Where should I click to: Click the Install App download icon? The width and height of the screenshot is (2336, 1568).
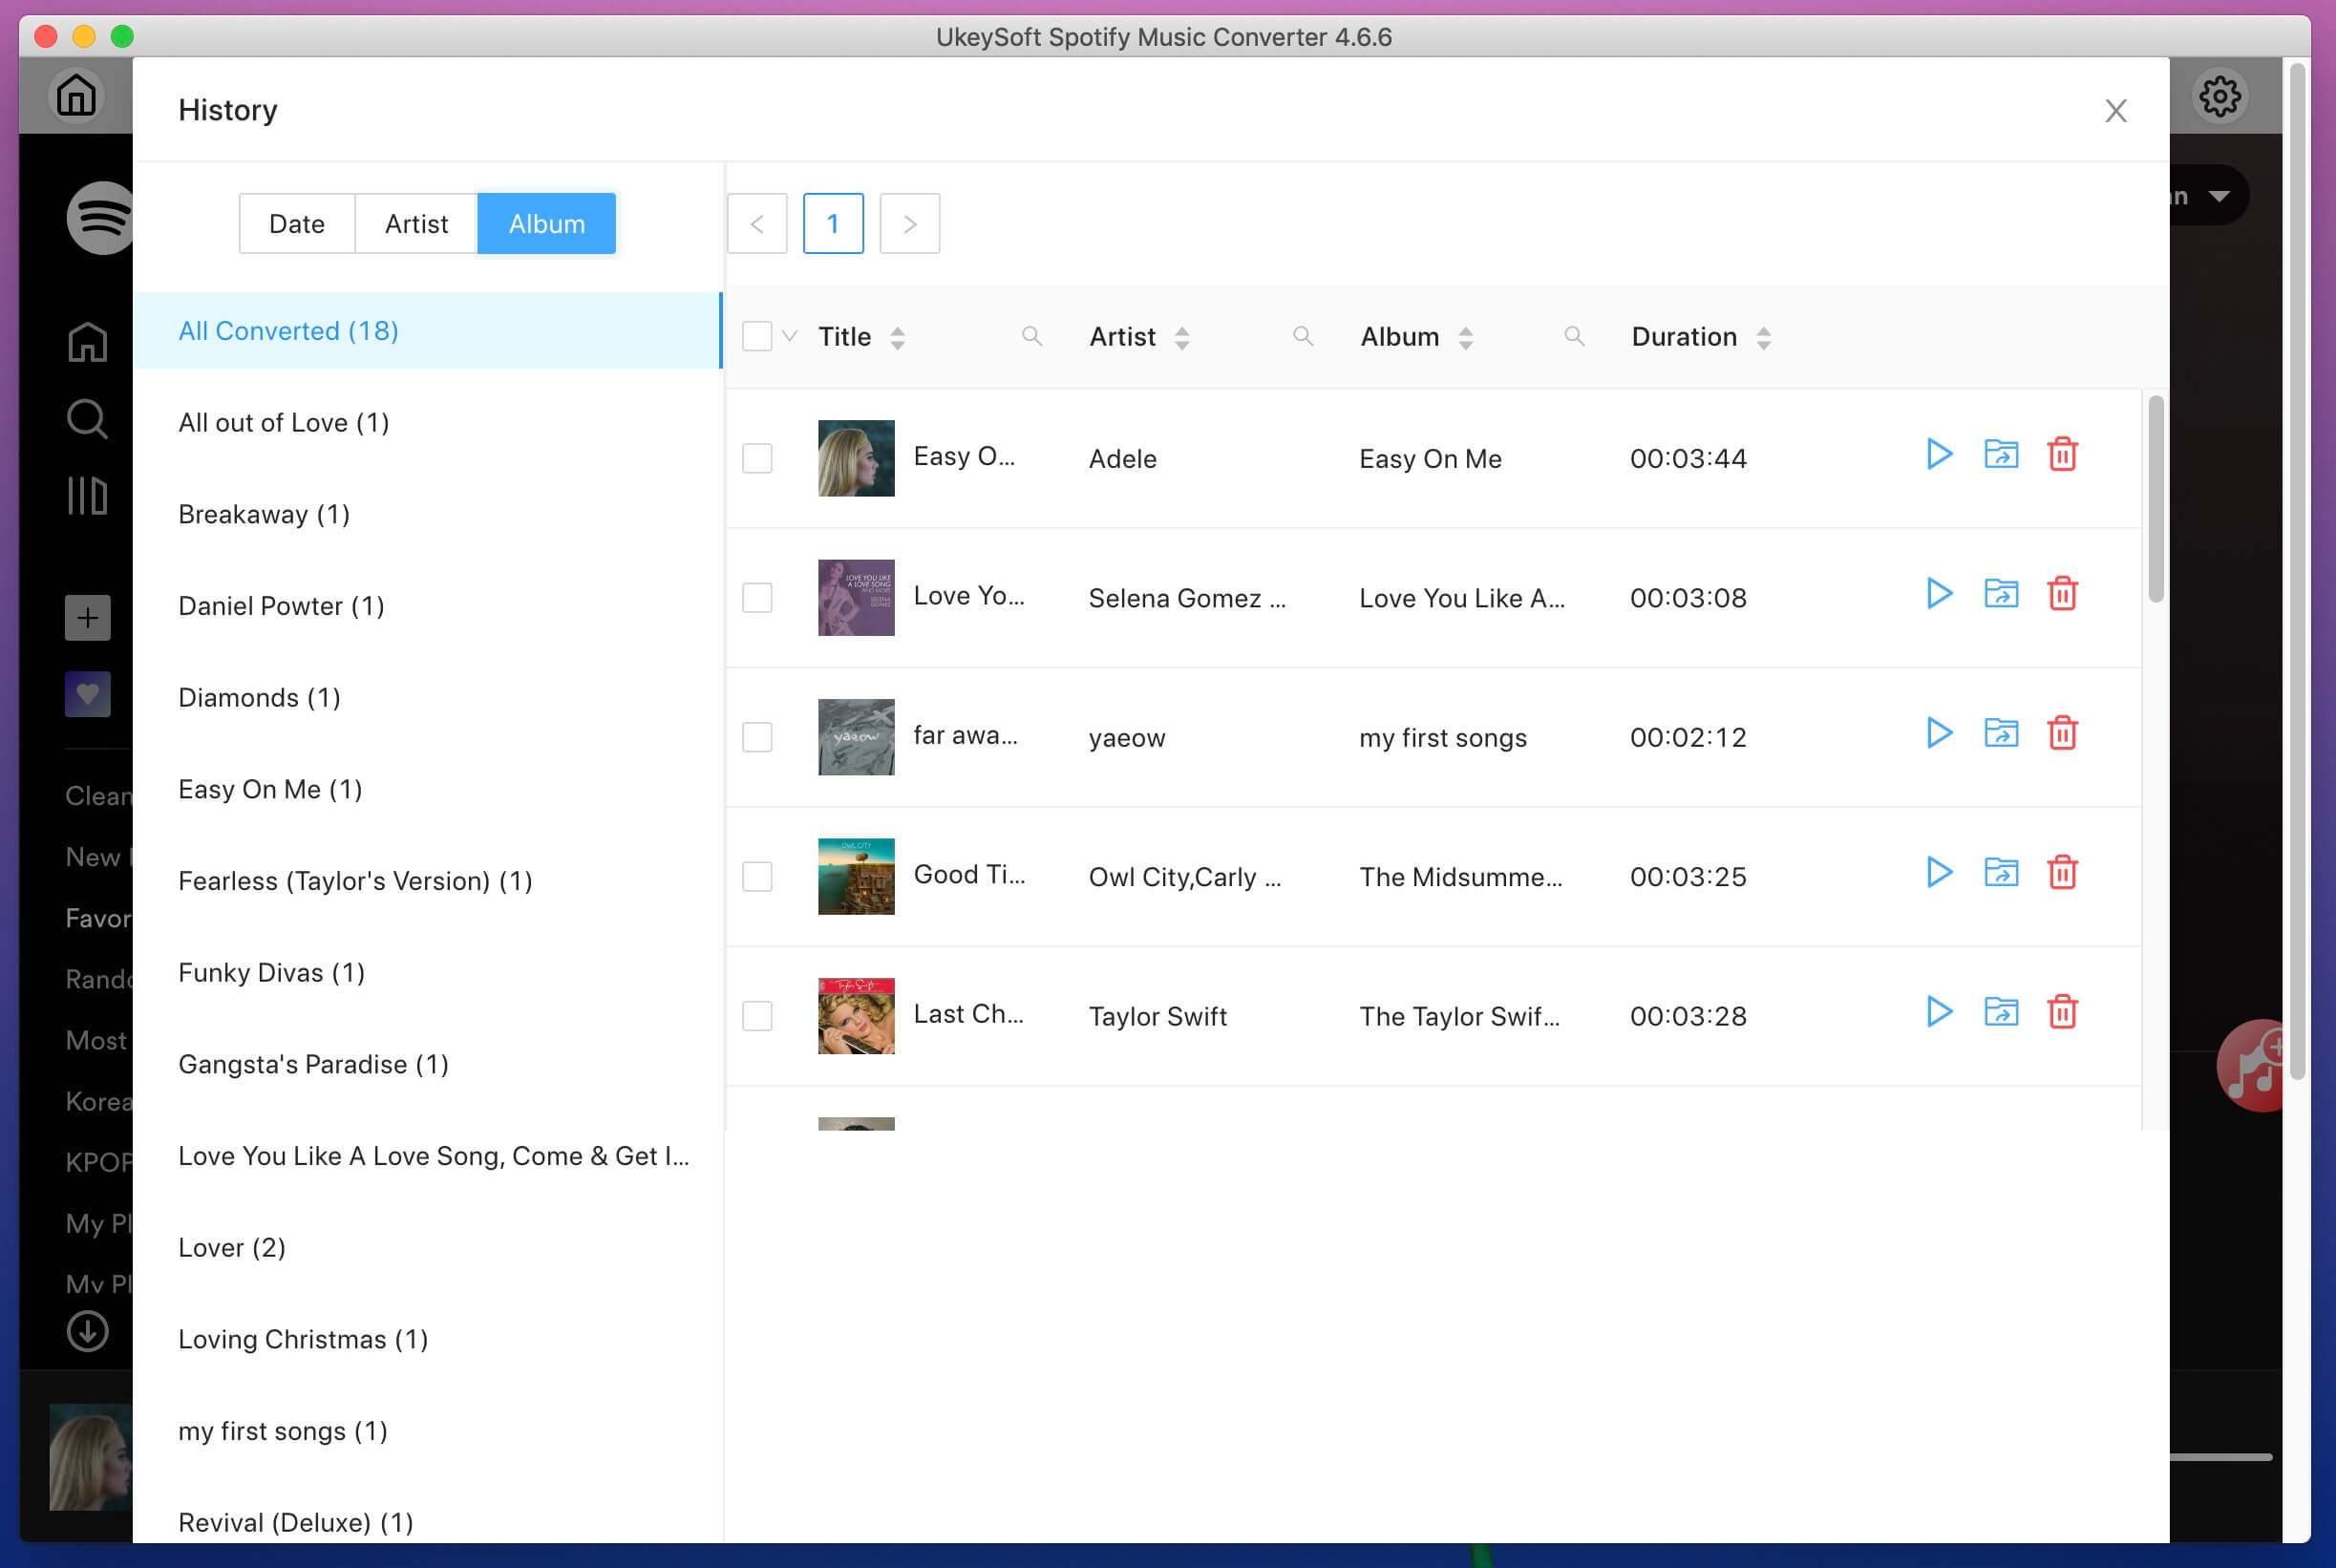click(88, 1331)
